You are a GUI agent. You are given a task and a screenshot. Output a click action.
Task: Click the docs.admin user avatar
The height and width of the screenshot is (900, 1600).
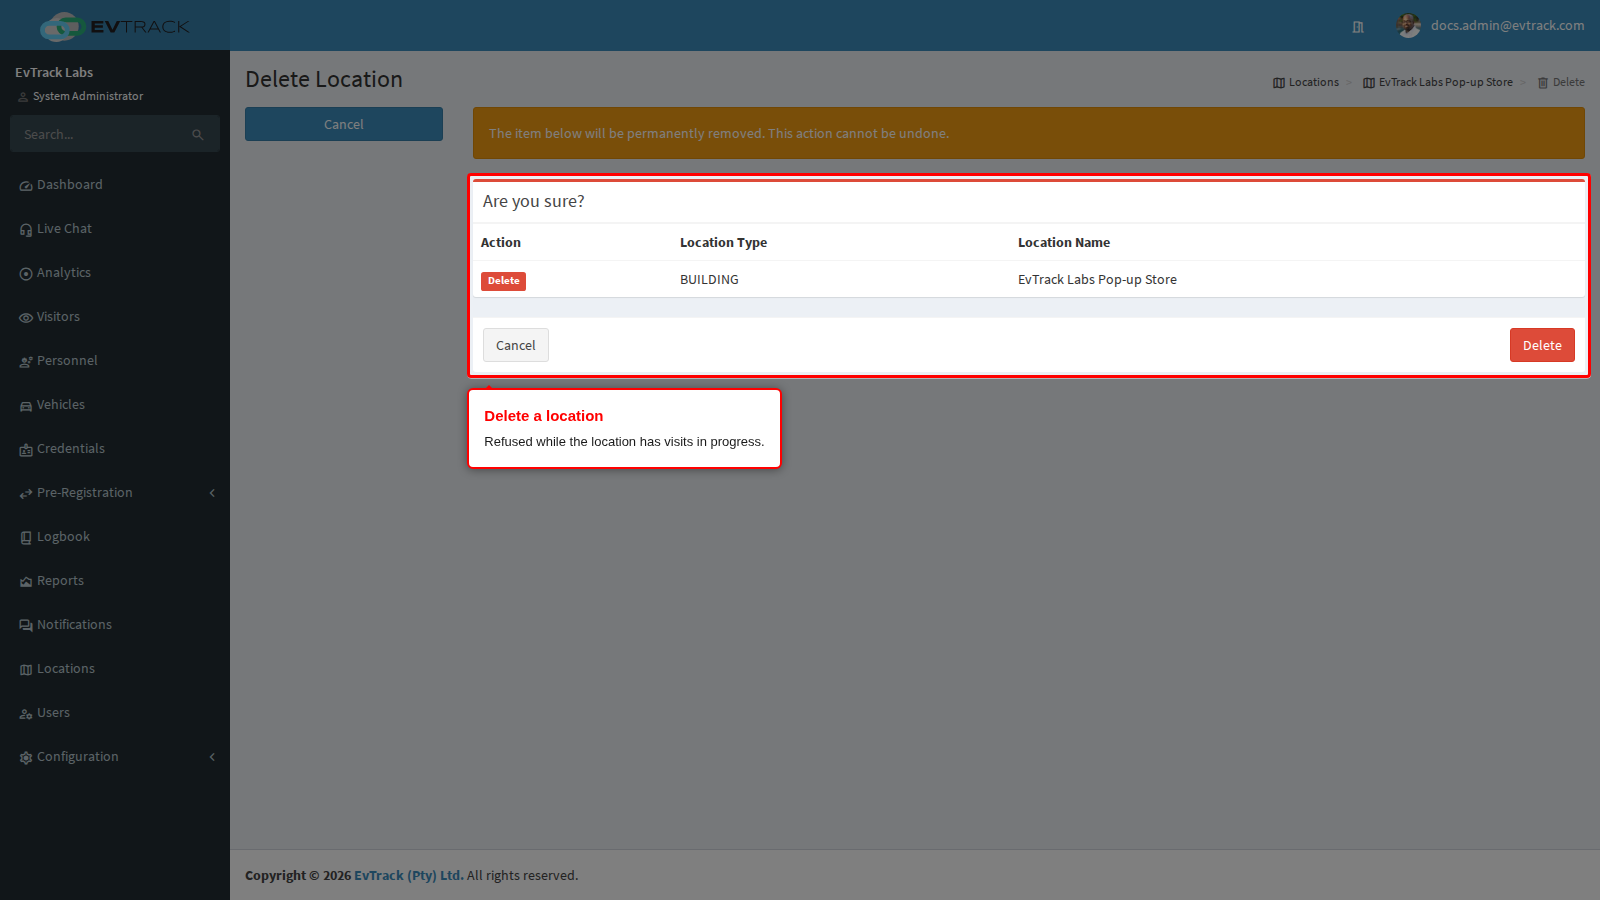tap(1409, 26)
